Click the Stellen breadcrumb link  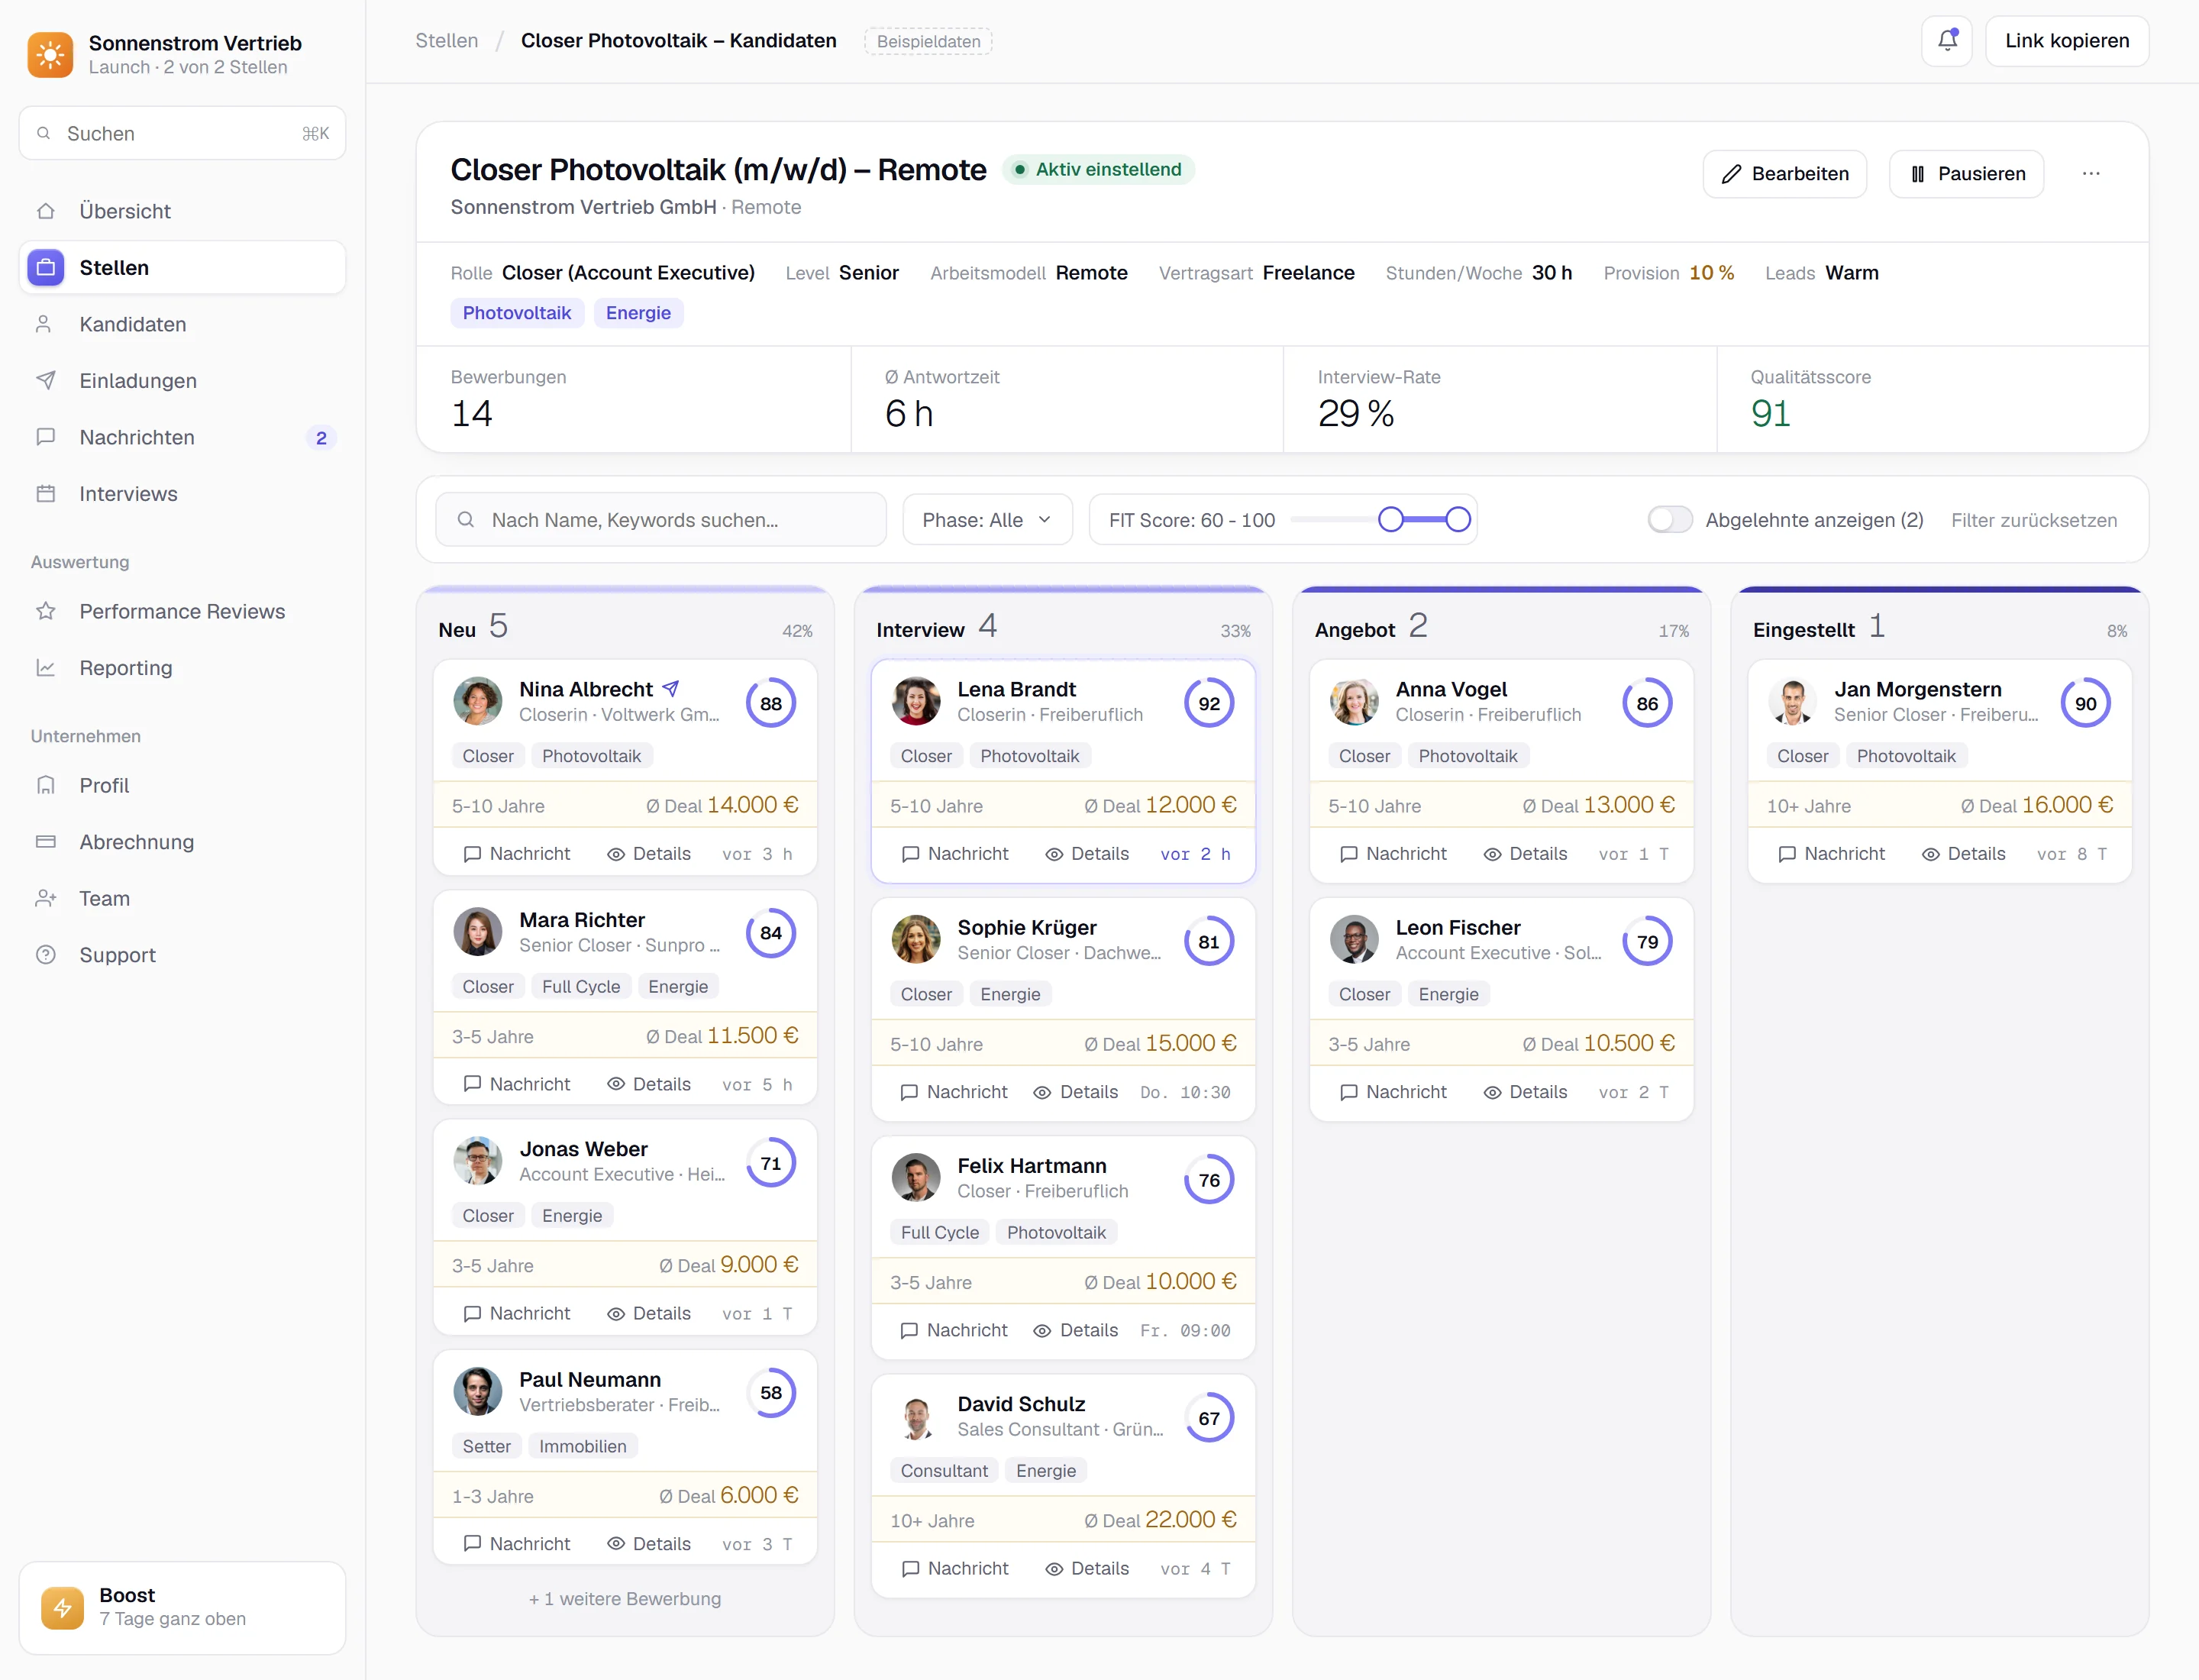pos(447,41)
